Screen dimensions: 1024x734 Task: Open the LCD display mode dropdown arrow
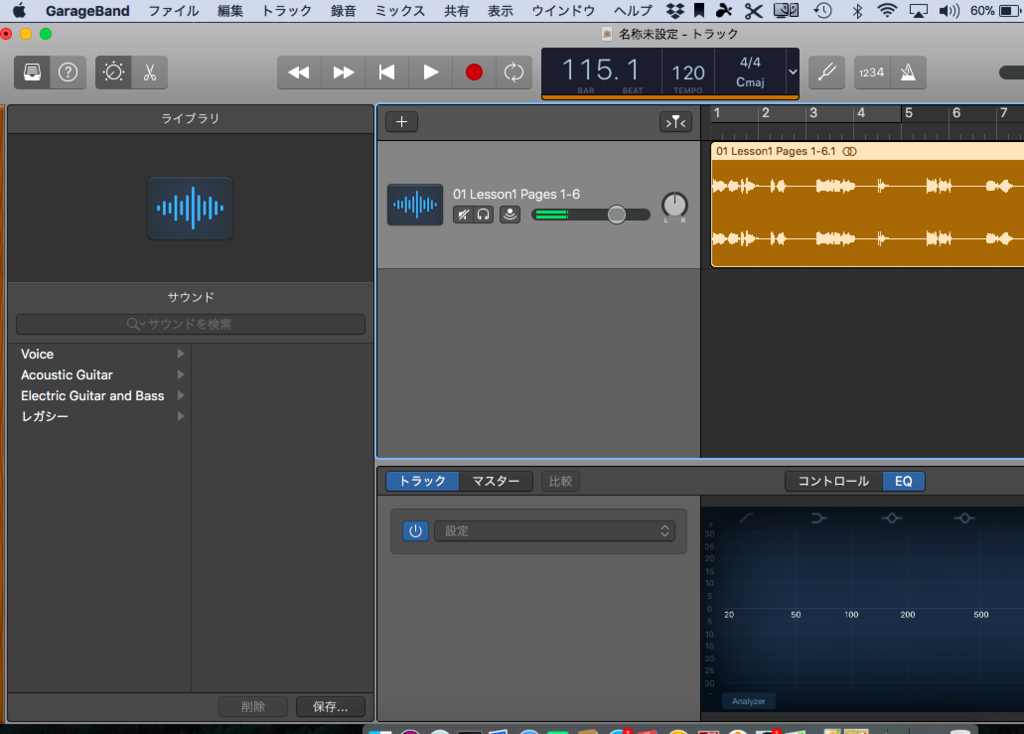[x=792, y=72]
